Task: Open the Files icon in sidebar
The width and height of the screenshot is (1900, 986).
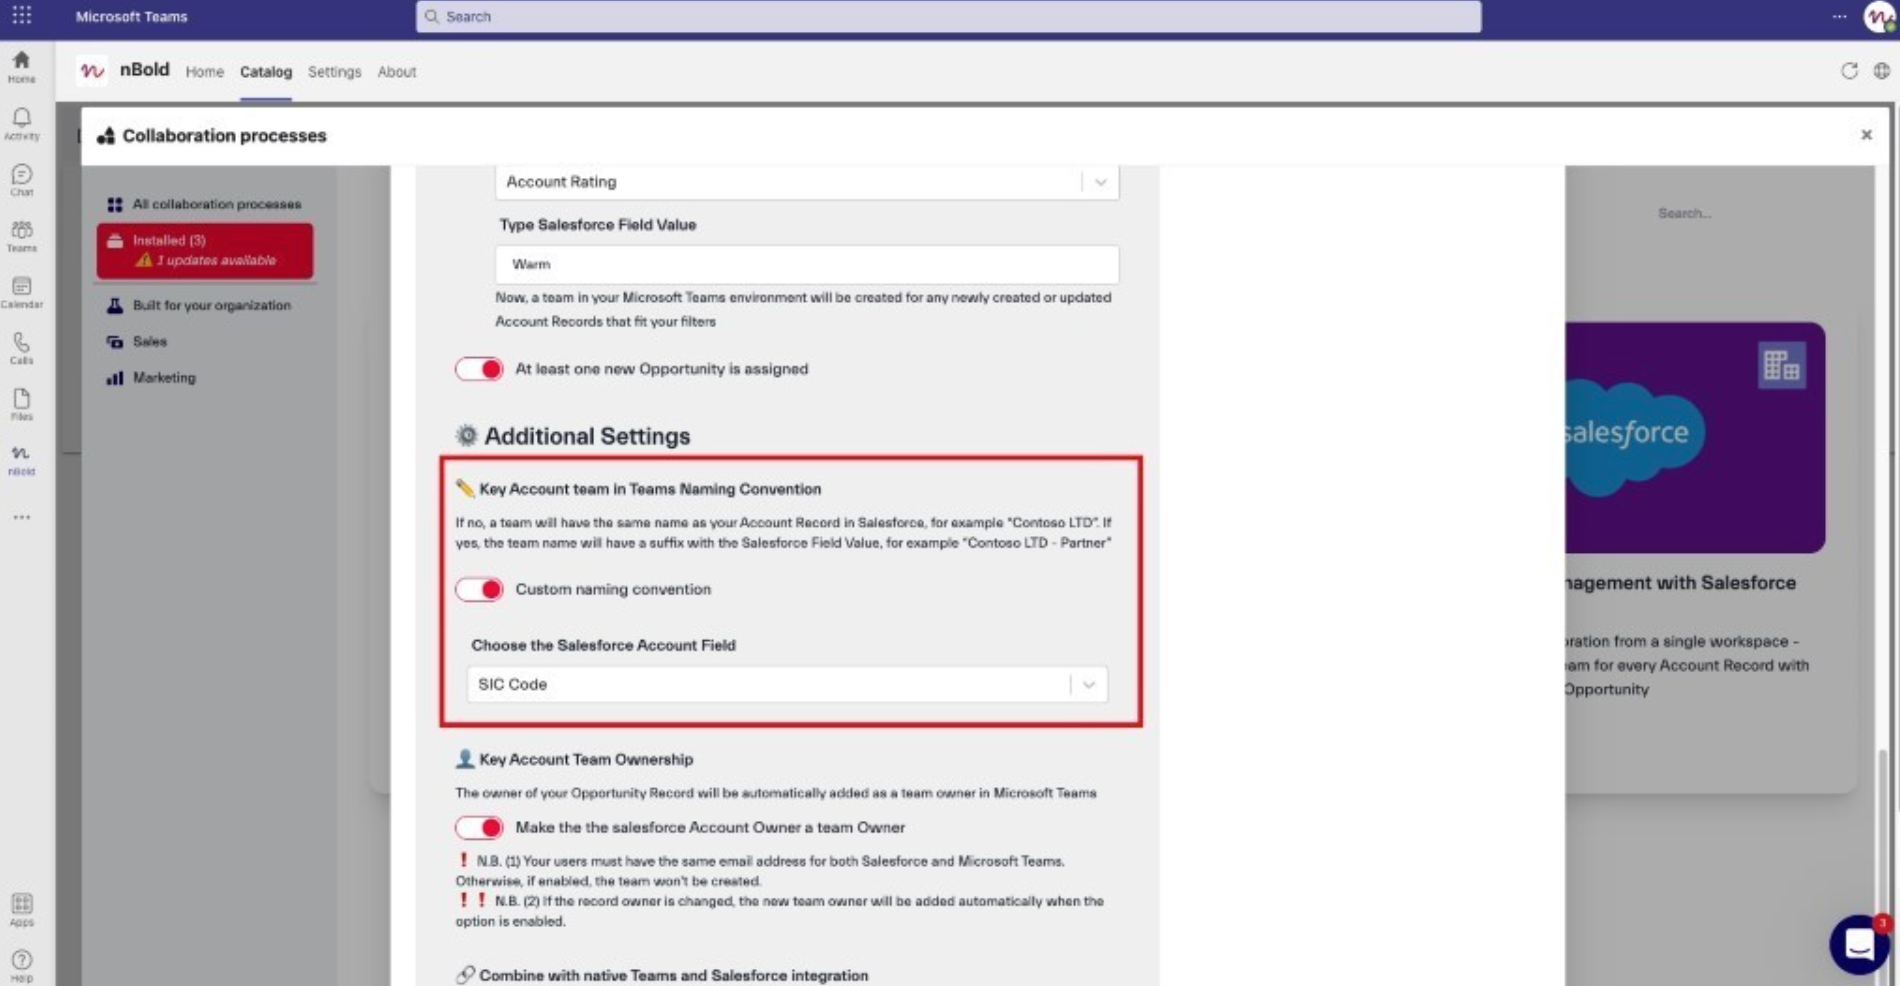Action: coord(21,404)
